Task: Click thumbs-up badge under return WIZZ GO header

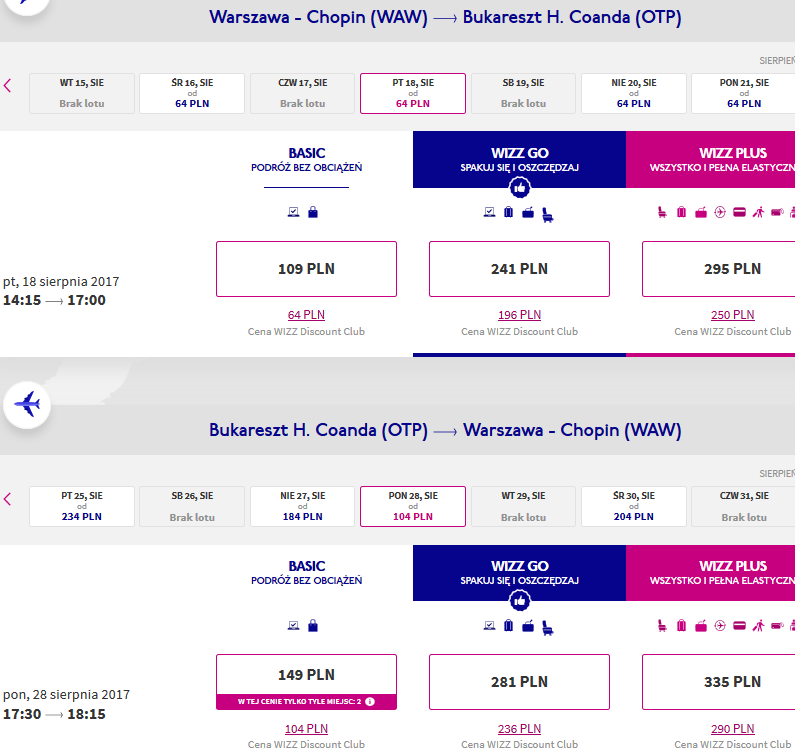Action: click(x=519, y=601)
